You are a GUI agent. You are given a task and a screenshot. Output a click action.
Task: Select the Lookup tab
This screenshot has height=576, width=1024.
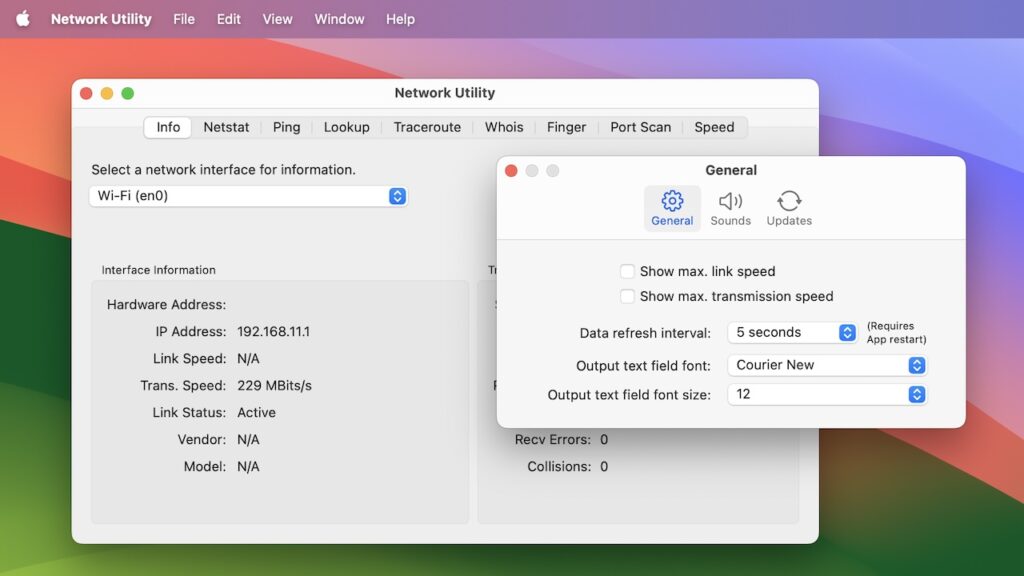point(347,127)
